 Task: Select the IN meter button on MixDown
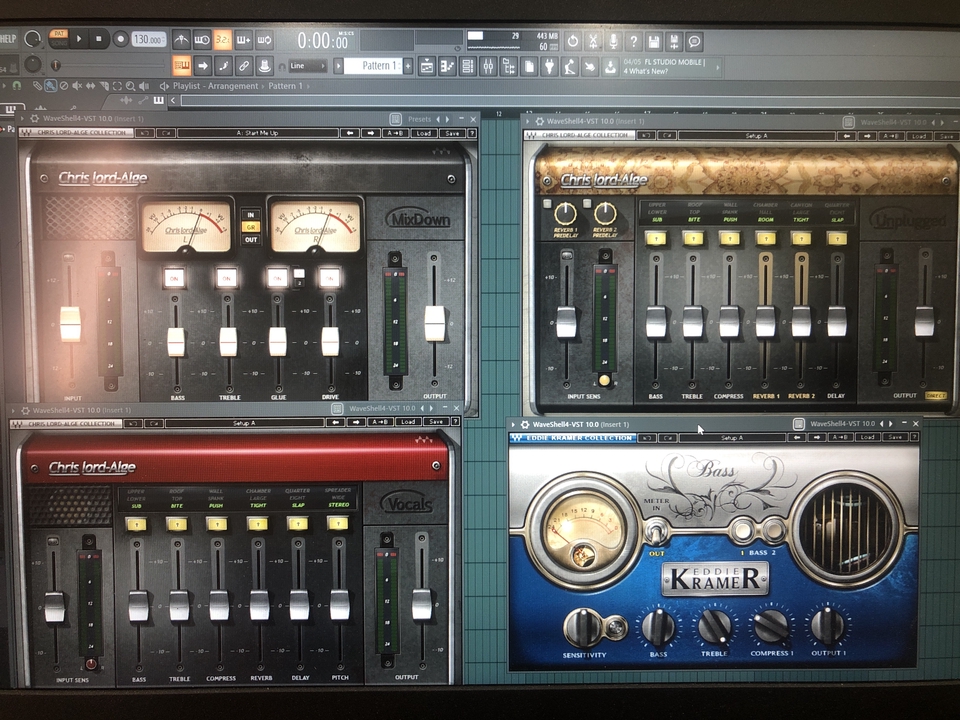point(251,215)
